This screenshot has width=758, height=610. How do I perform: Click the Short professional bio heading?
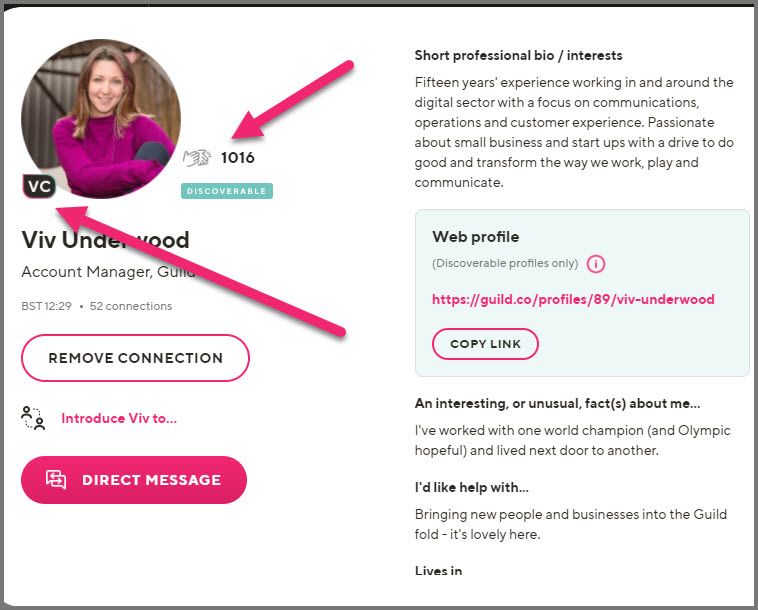point(518,56)
